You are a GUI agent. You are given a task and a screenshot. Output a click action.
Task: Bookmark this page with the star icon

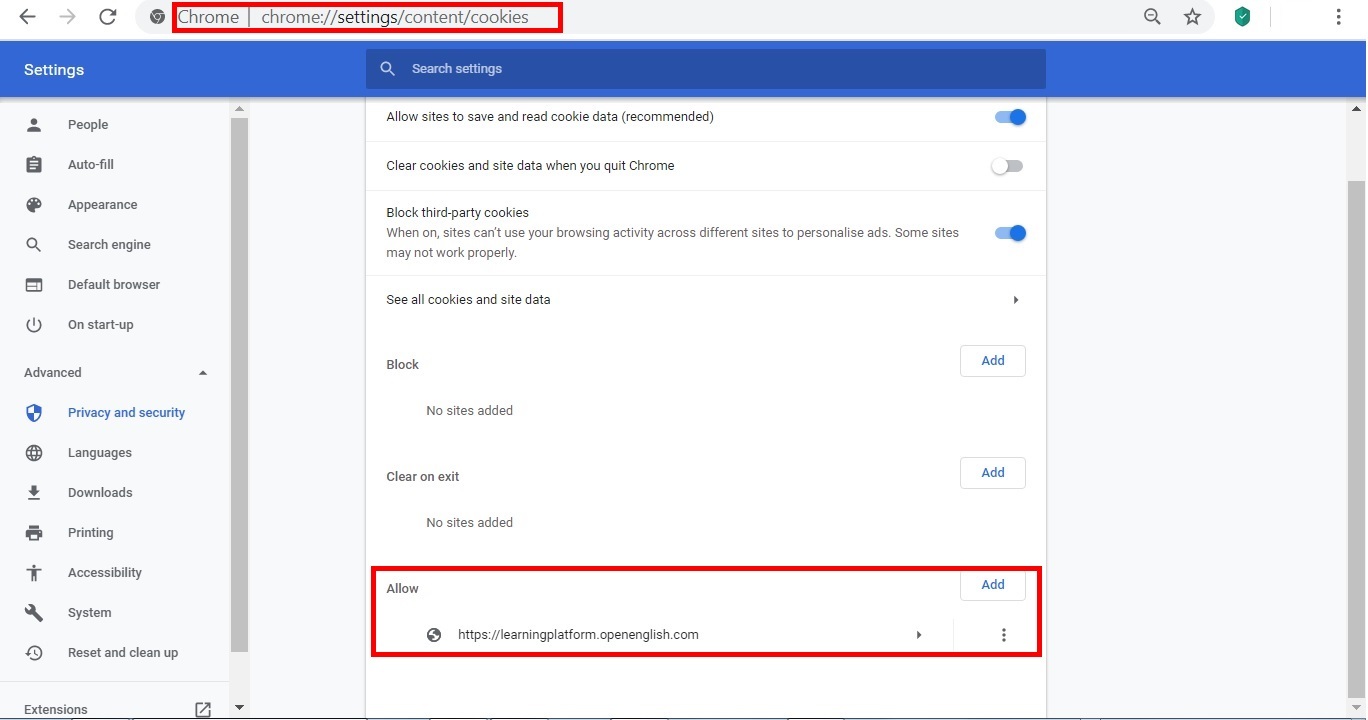click(1192, 17)
